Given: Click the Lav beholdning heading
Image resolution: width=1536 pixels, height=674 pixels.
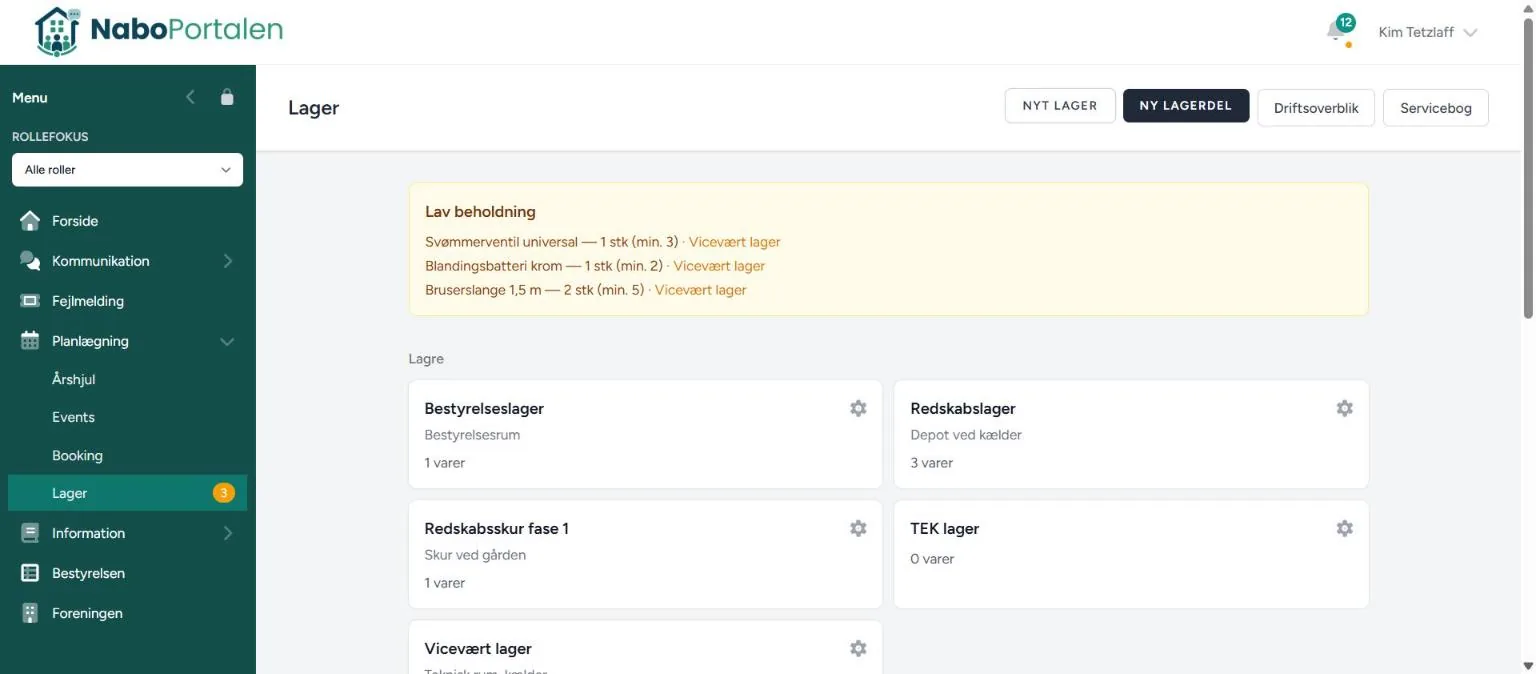Looking at the screenshot, I should (480, 212).
